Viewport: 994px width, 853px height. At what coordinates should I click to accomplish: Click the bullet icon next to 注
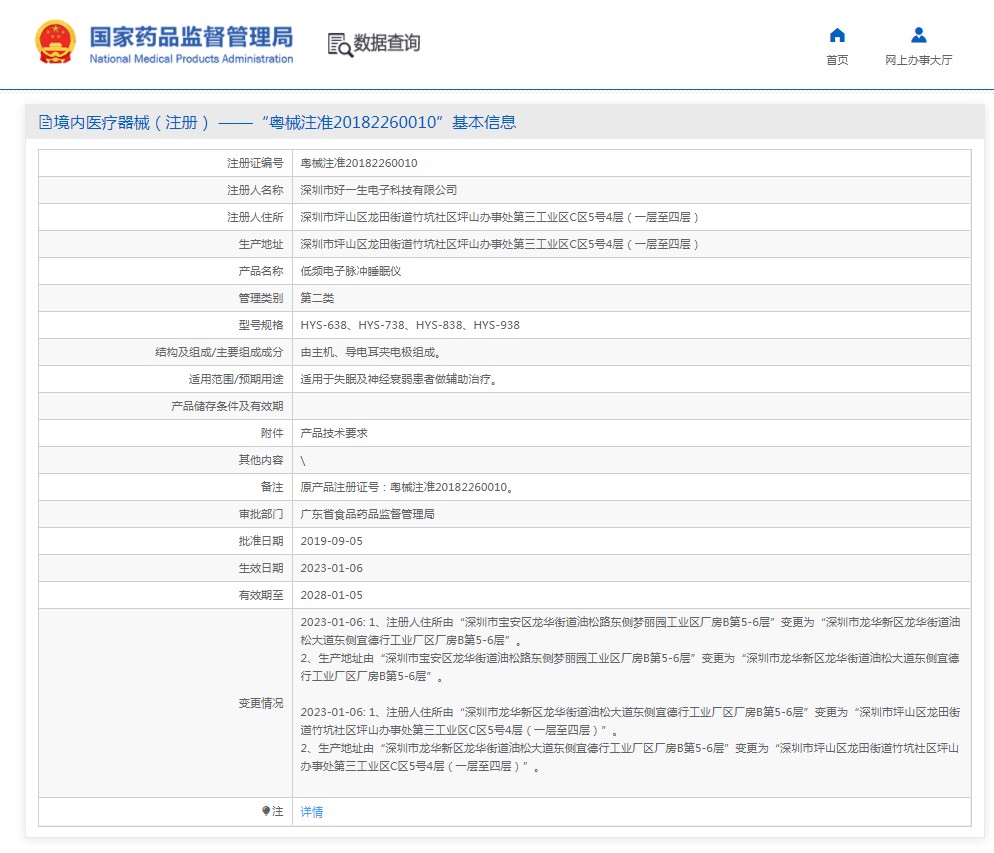click(x=266, y=811)
